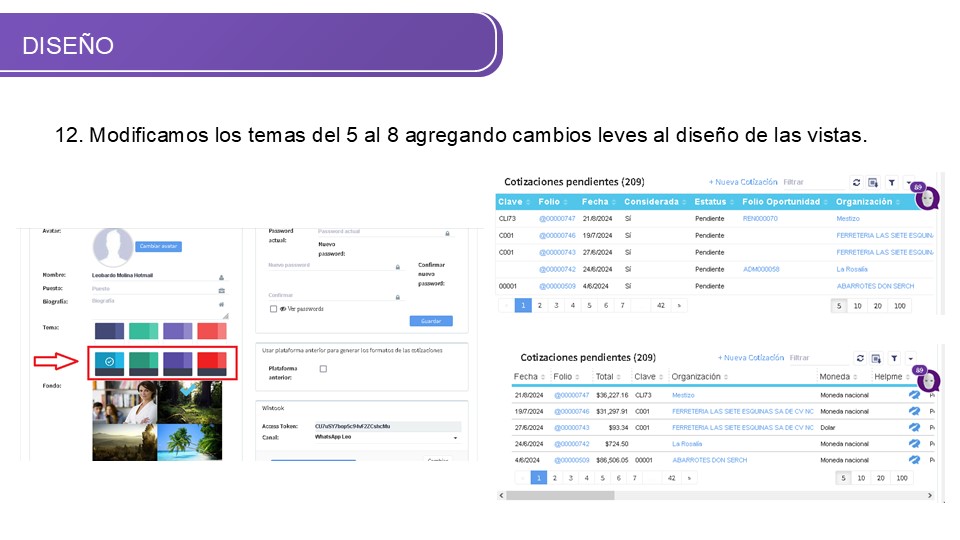Click Helpme icon for ABARROTES DON SERCH row

tap(914, 459)
